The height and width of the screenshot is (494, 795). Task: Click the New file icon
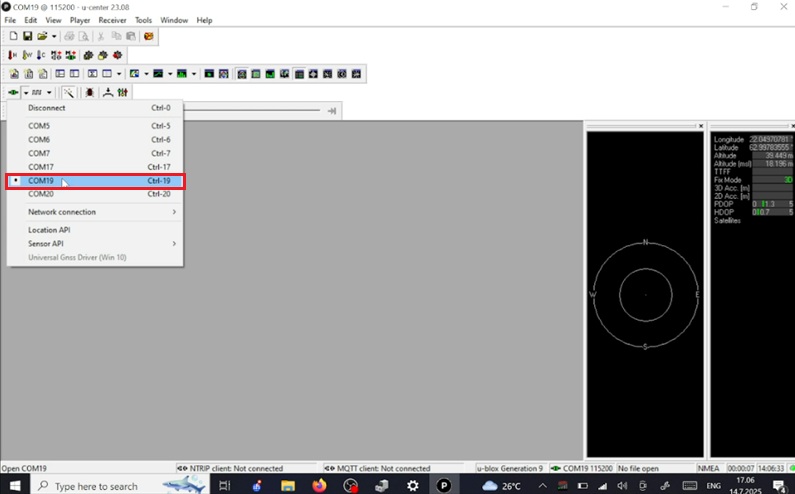[14, 36]
